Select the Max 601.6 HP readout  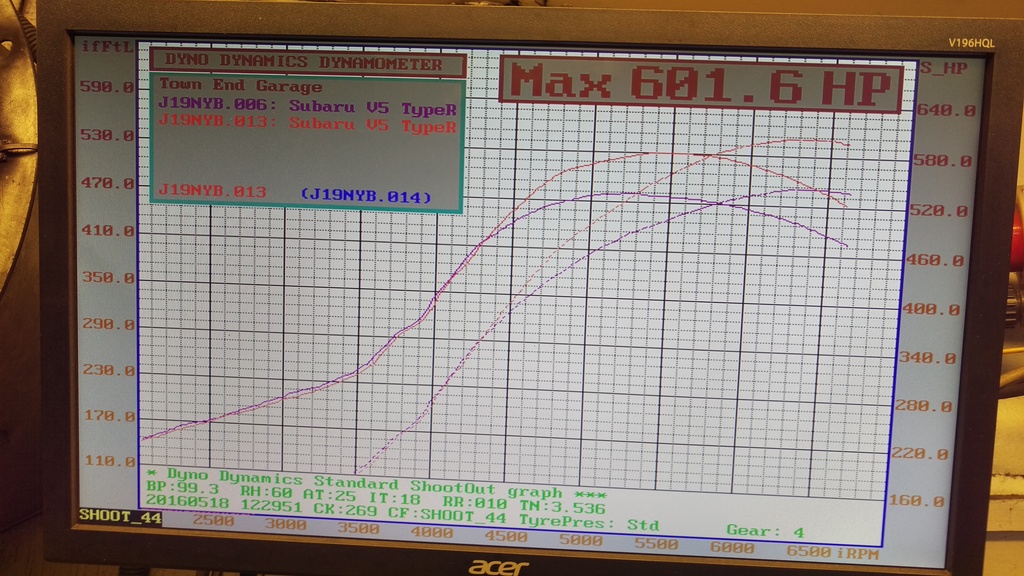click(x=701, y=83)
